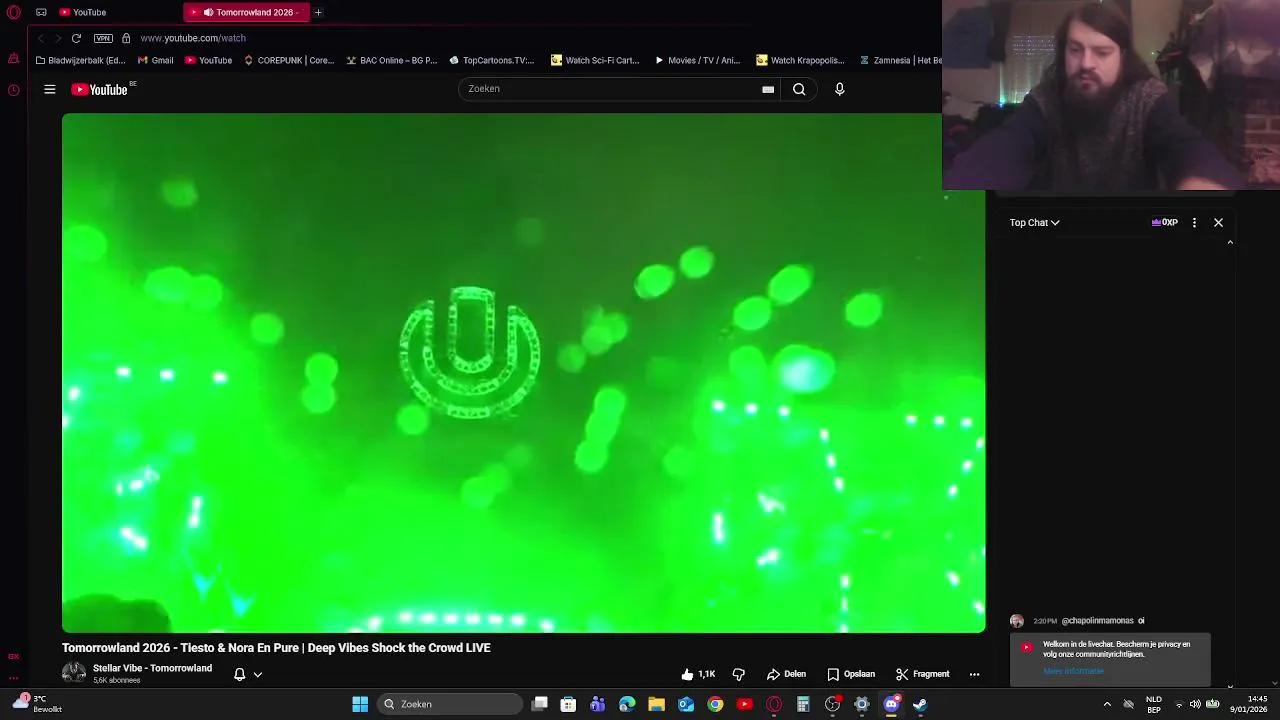The image size is (1280, 720).
Task: Open the Stellar Vibe channel avatar
Action: pyautogui.click(x=74, y=673)
